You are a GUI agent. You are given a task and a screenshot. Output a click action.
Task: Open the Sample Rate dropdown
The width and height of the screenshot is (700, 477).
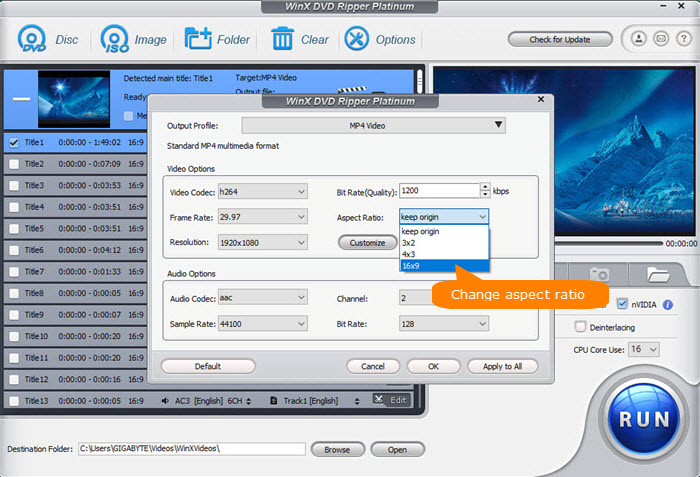tap(262, 323)
